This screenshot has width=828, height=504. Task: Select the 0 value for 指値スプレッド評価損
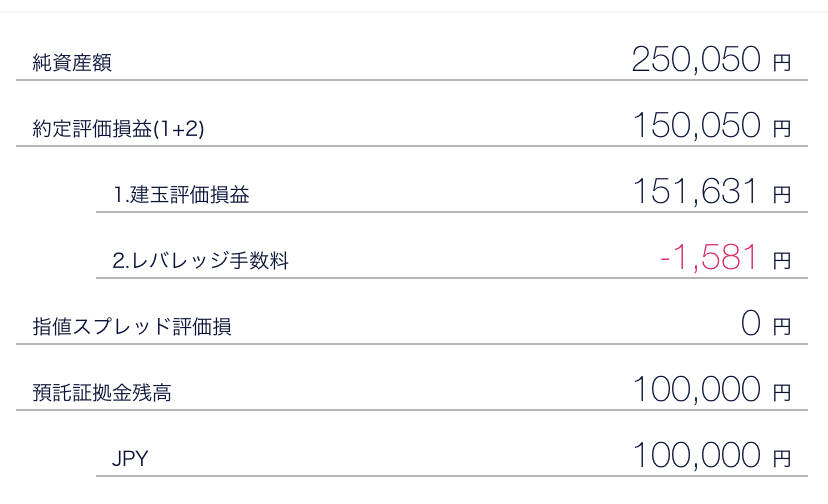pyautogui.click(x=751, y=324)
